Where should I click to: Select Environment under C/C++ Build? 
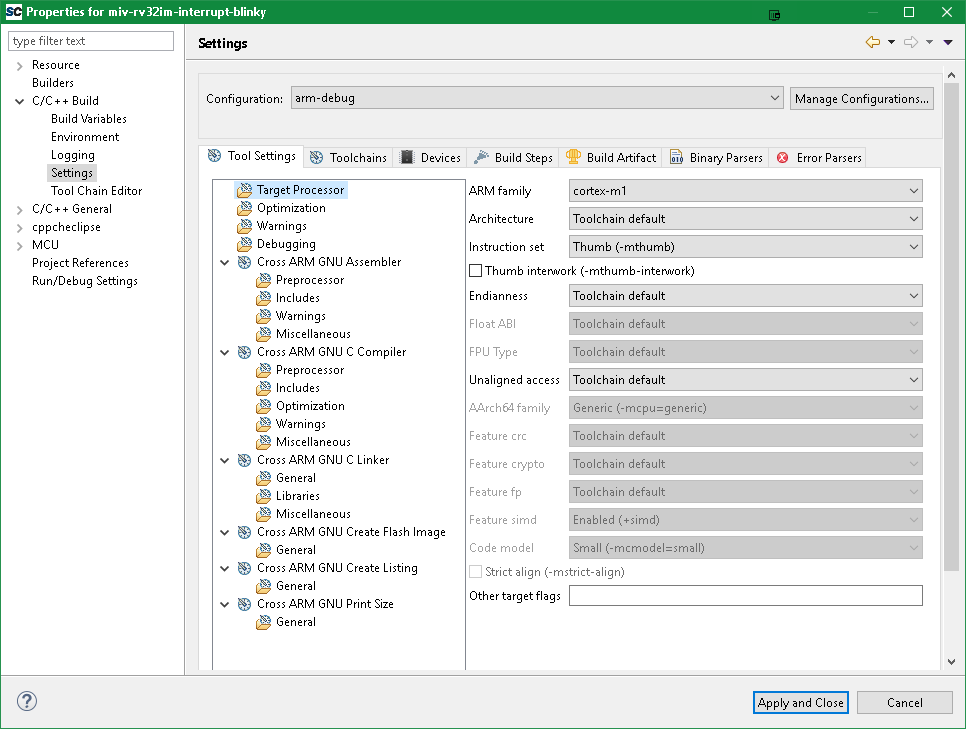pos(85,137)
